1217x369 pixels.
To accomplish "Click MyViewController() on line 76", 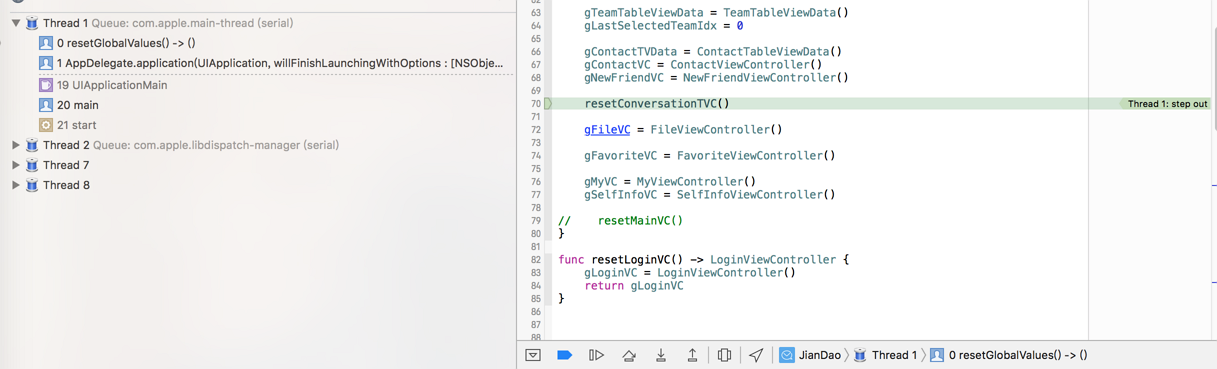I will [x=696, y=181].
